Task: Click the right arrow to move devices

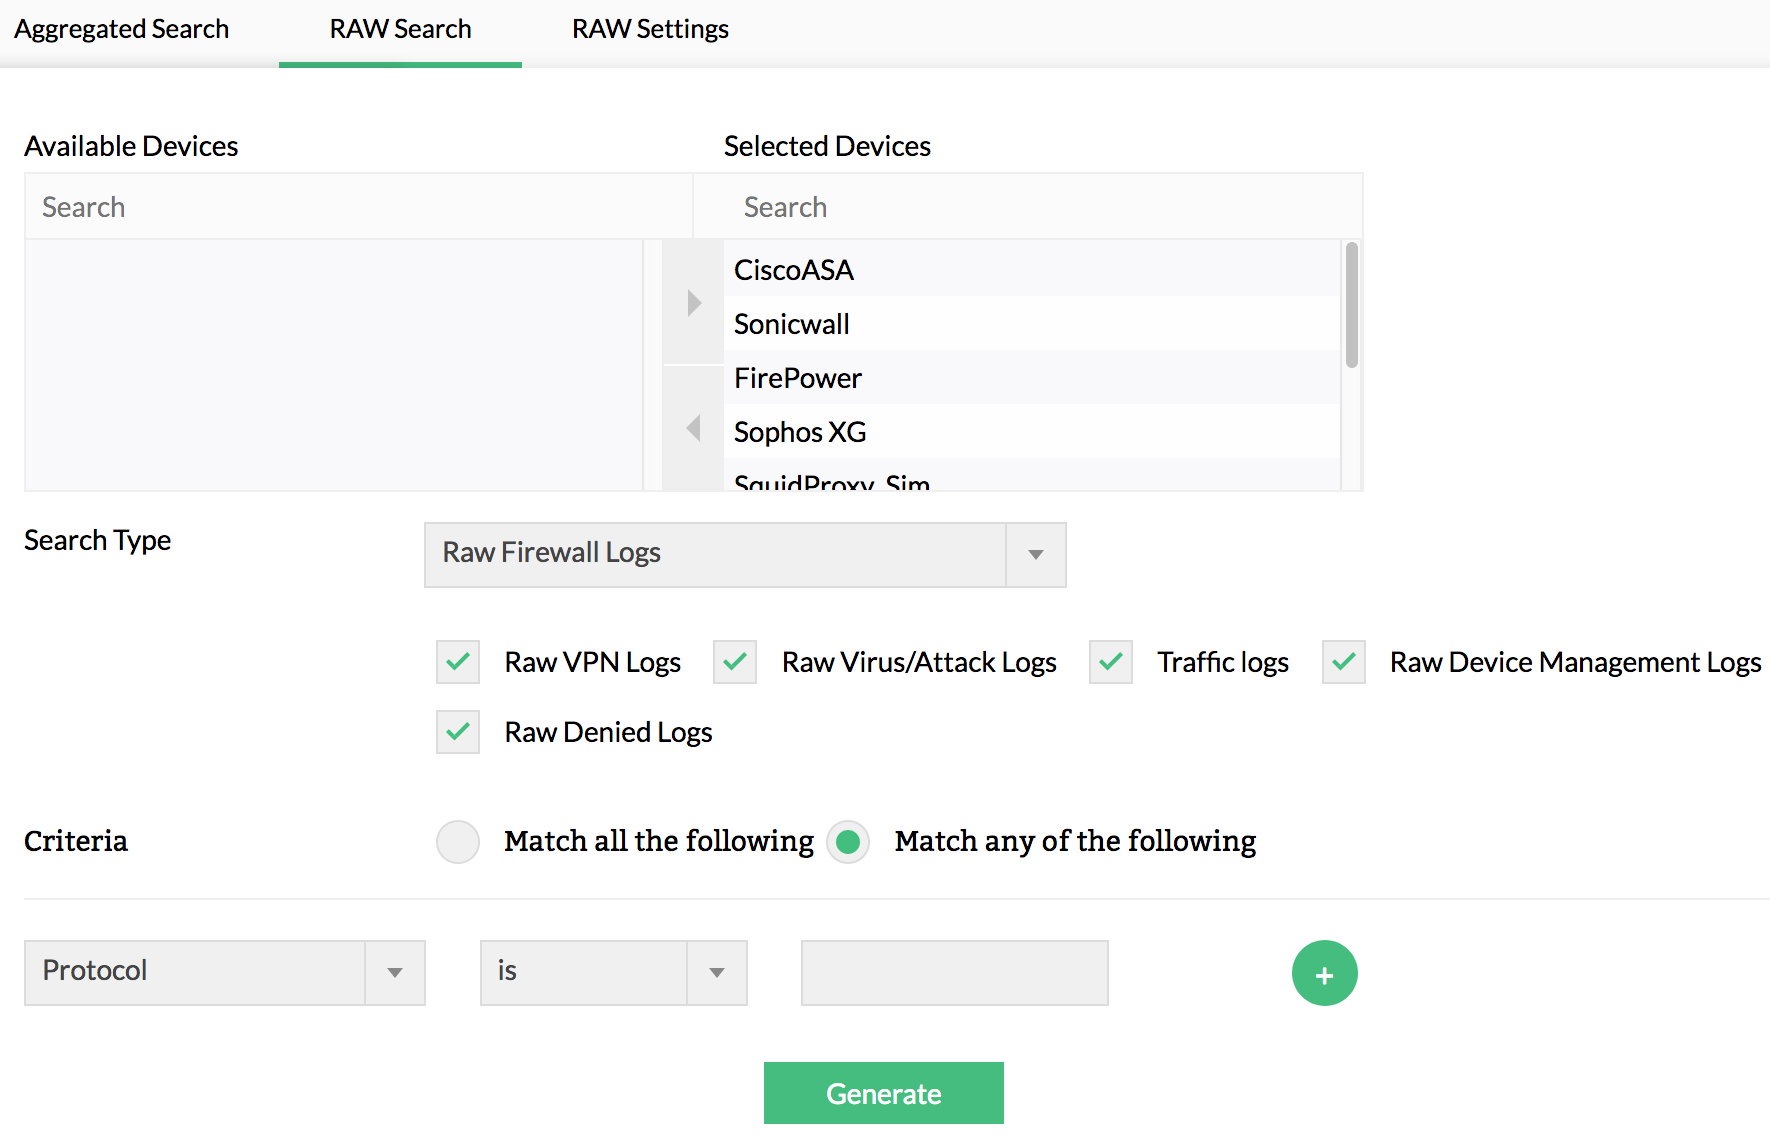Action: [x=692, y=301]
